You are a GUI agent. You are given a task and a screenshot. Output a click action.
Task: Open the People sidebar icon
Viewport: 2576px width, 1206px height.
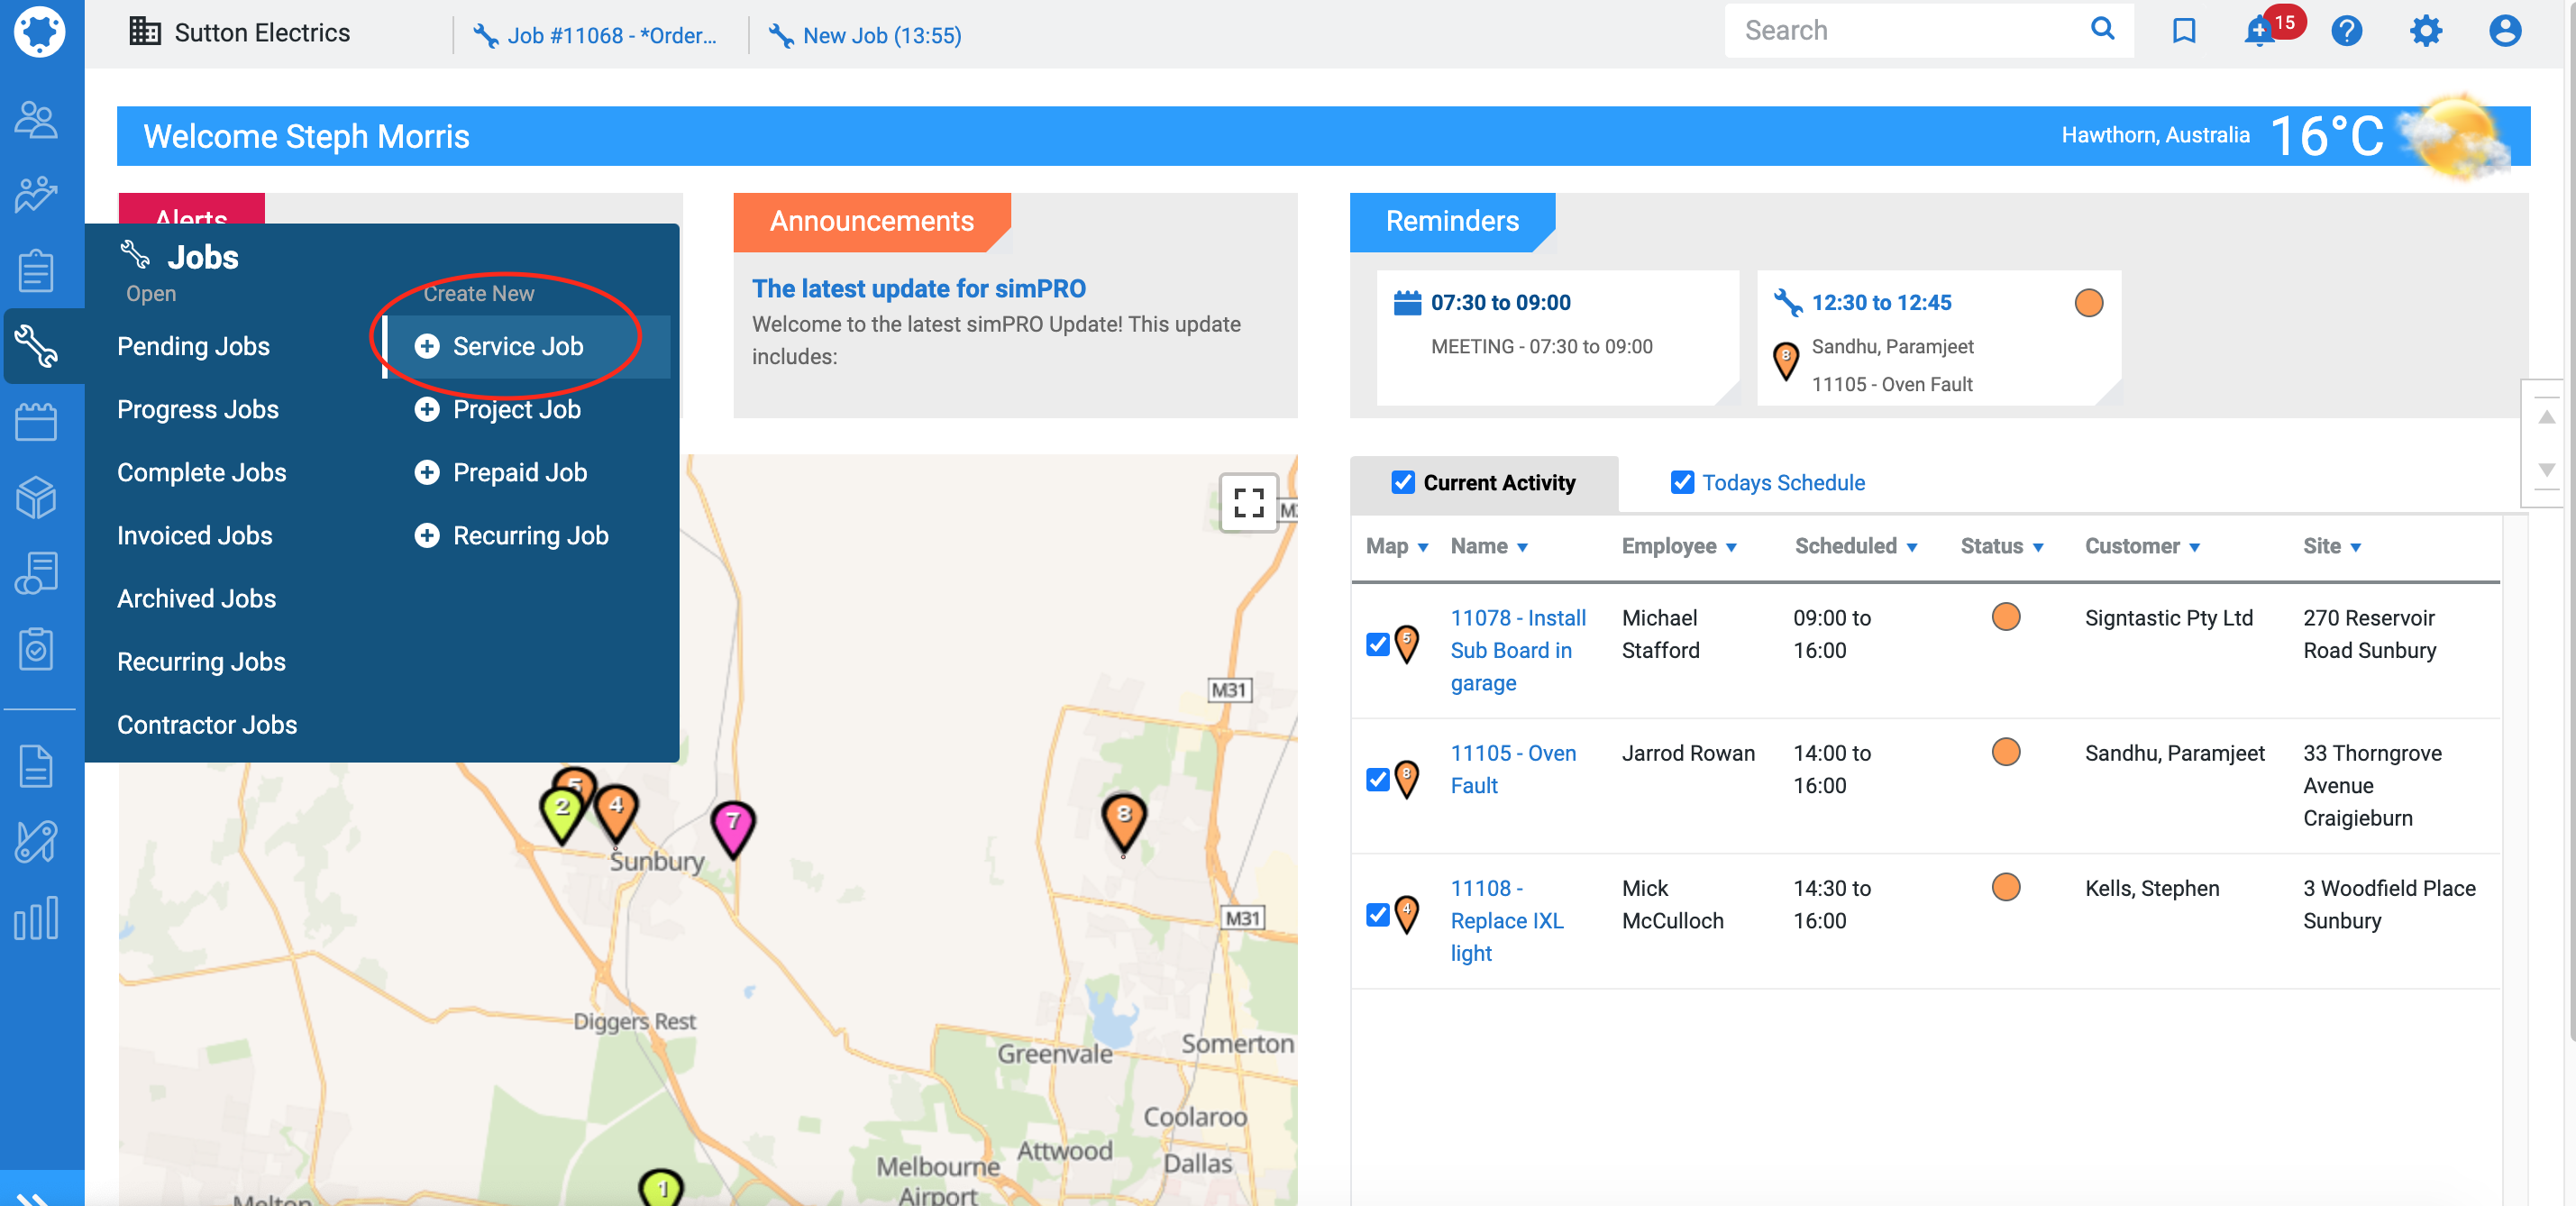37,120
